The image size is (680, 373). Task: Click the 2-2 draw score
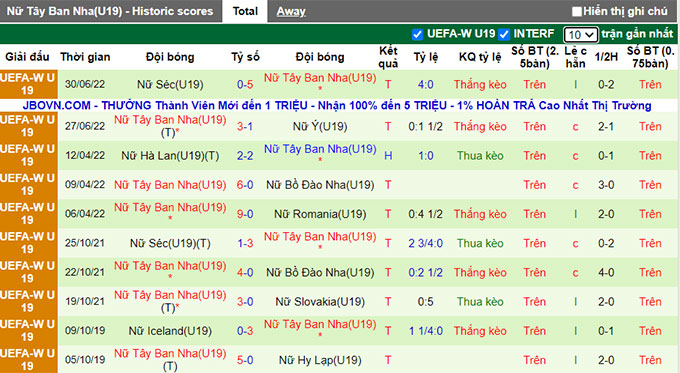245,156
